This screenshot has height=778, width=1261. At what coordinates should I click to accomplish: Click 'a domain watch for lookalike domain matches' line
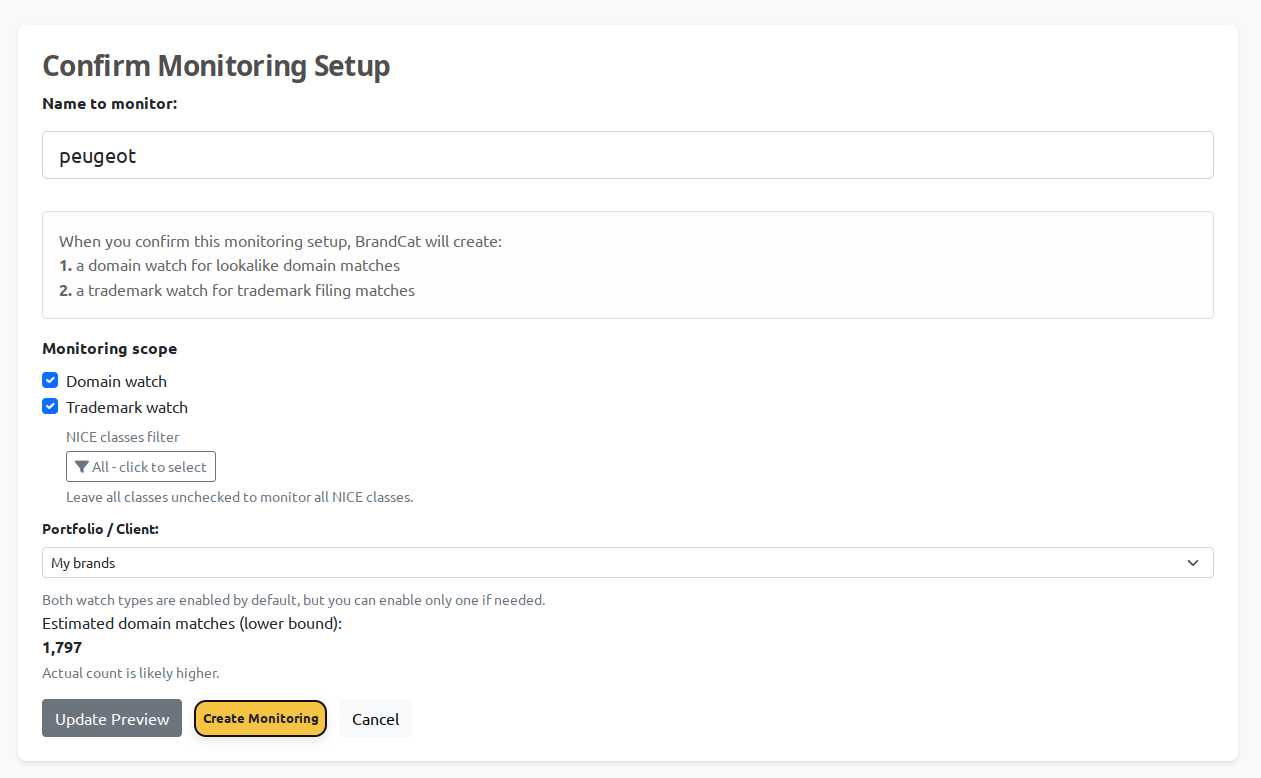pyautogui.click(x=238, y=266)
